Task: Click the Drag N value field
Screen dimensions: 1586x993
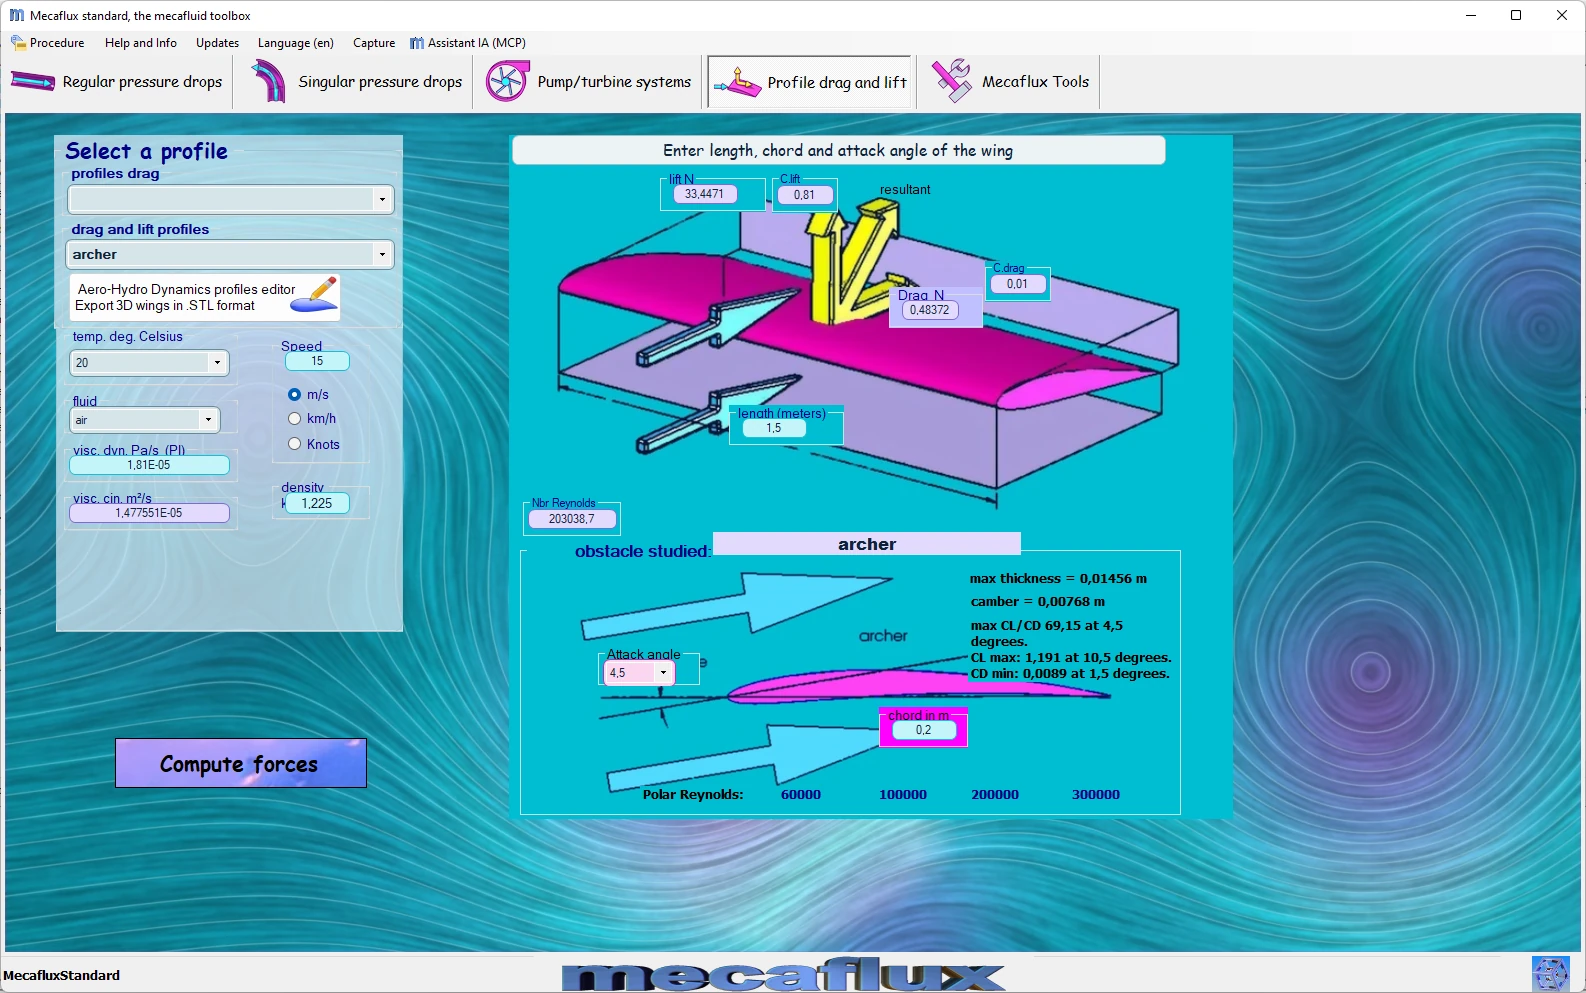Action: (929, 310)
